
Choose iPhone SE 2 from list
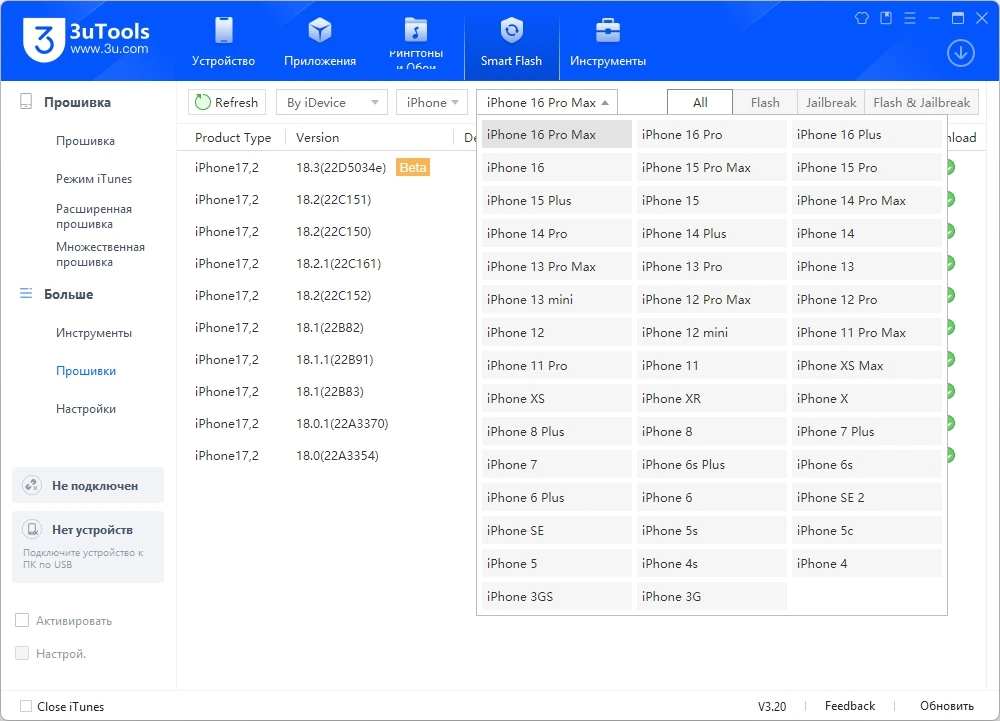[866, 497]
